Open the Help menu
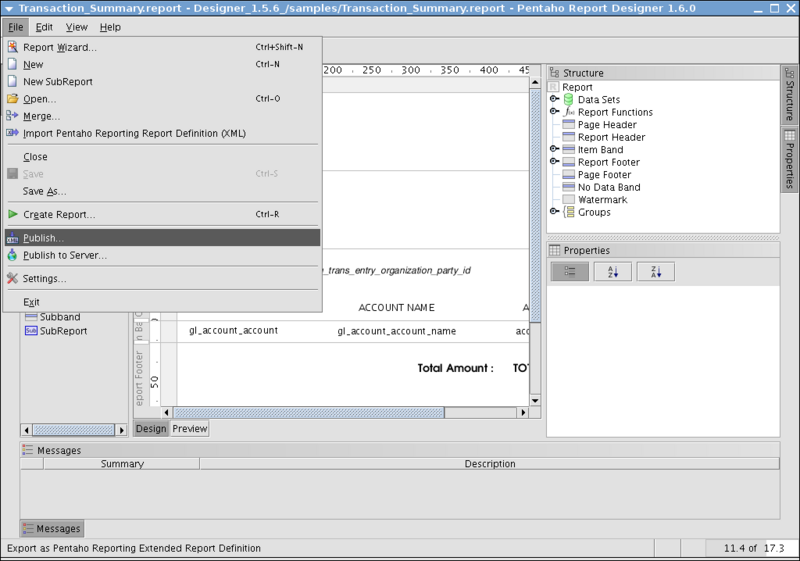800x561 pixels. (110, 27)
